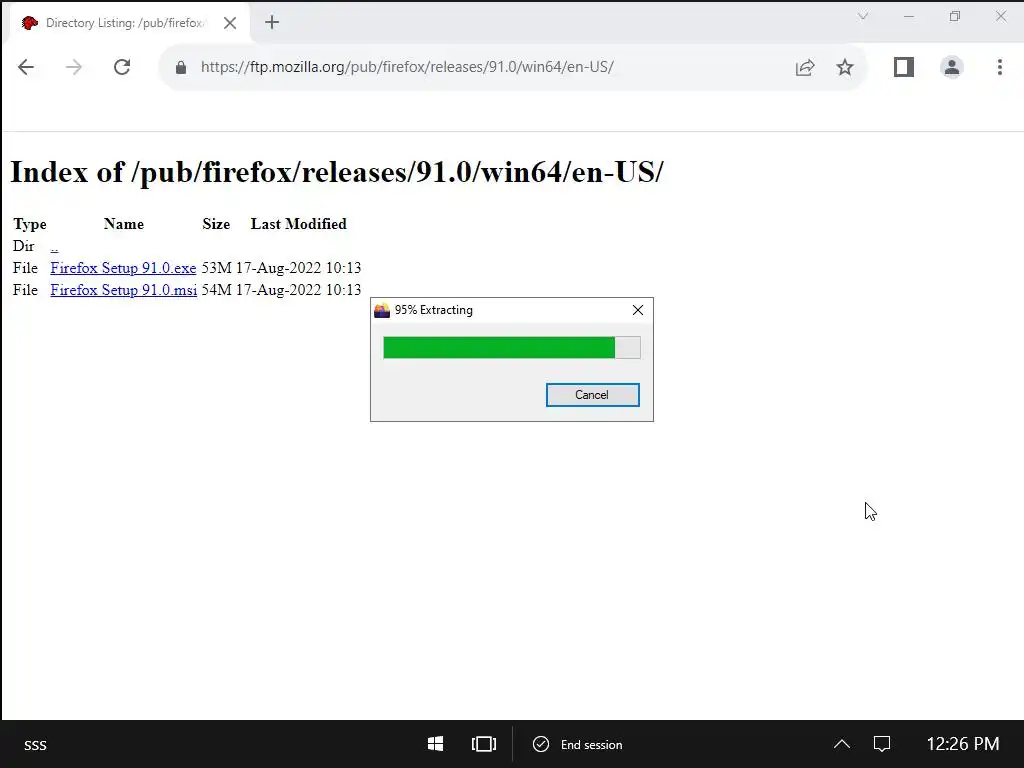The image size is (1024, 768).
Task: Download Firefox Setup 91.0.exe
Action: pos(123,268)
